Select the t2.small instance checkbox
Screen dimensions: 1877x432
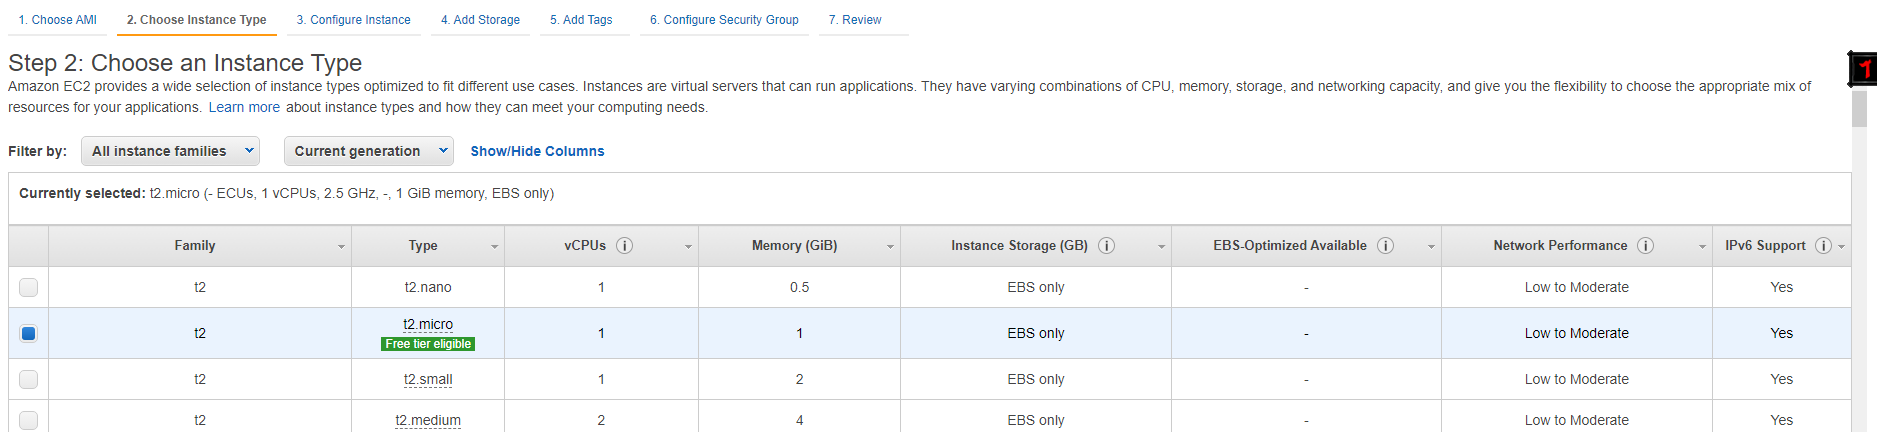click(29, 380)
